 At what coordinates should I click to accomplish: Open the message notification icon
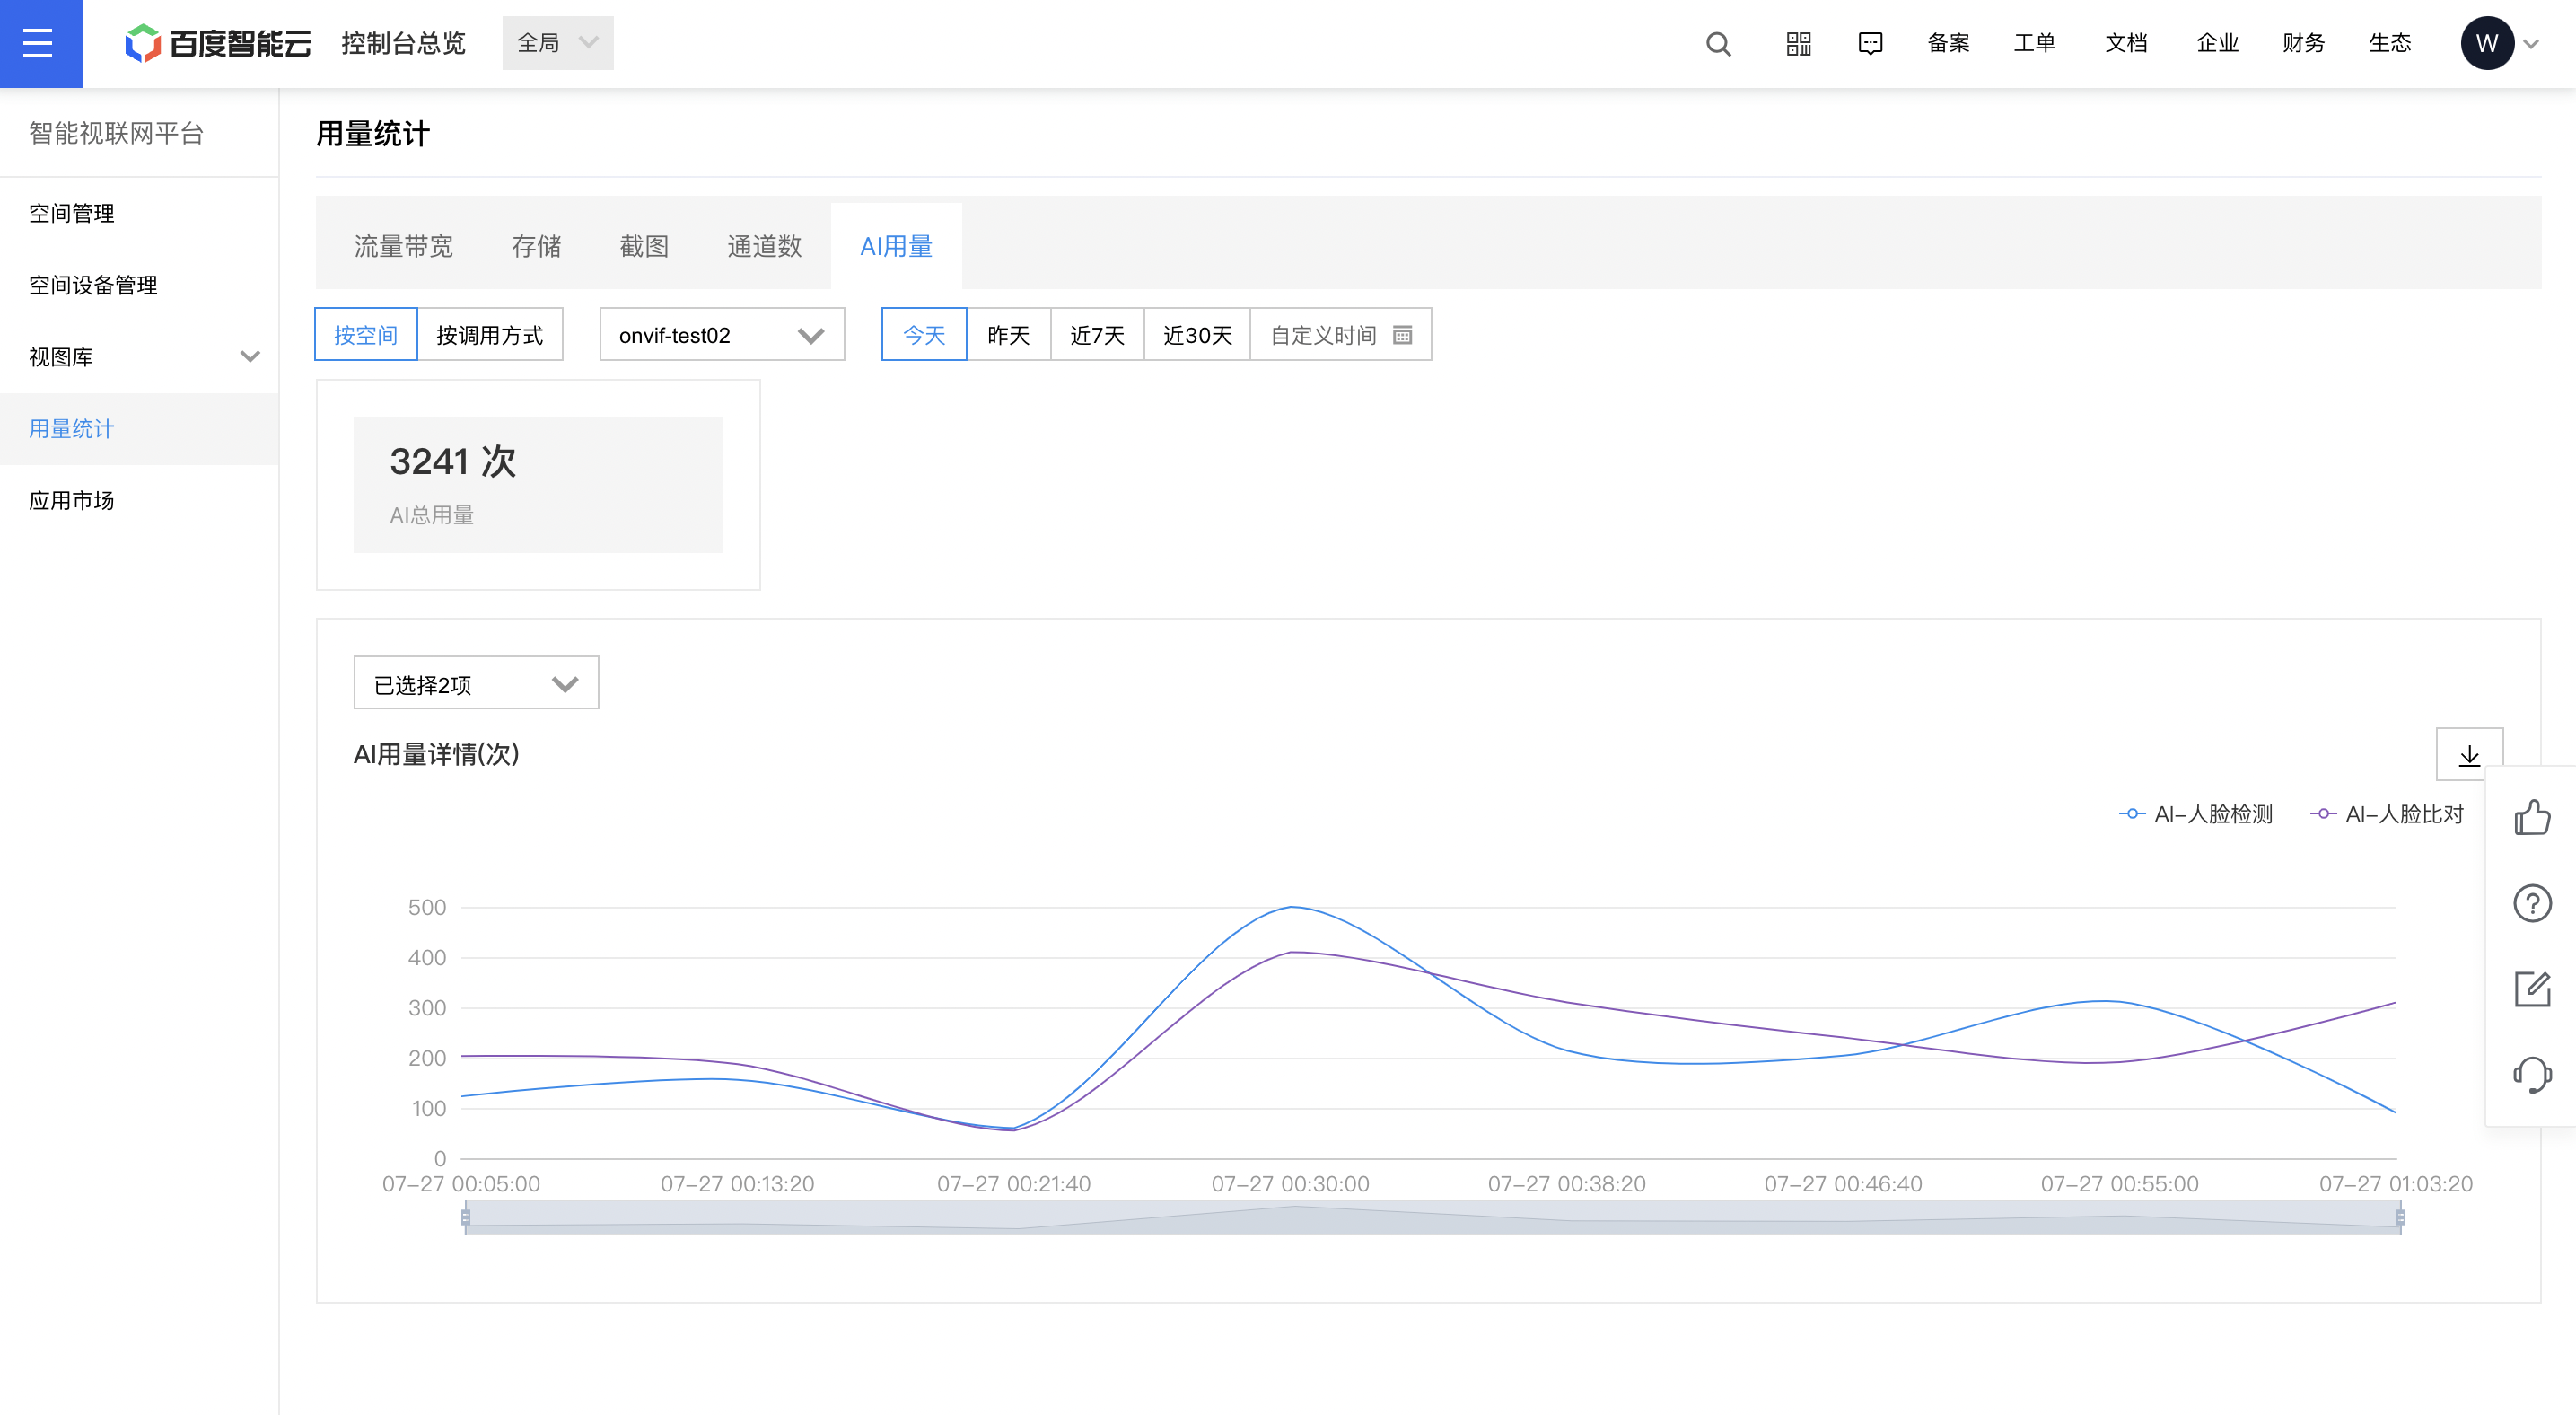tap(1870, 43)
